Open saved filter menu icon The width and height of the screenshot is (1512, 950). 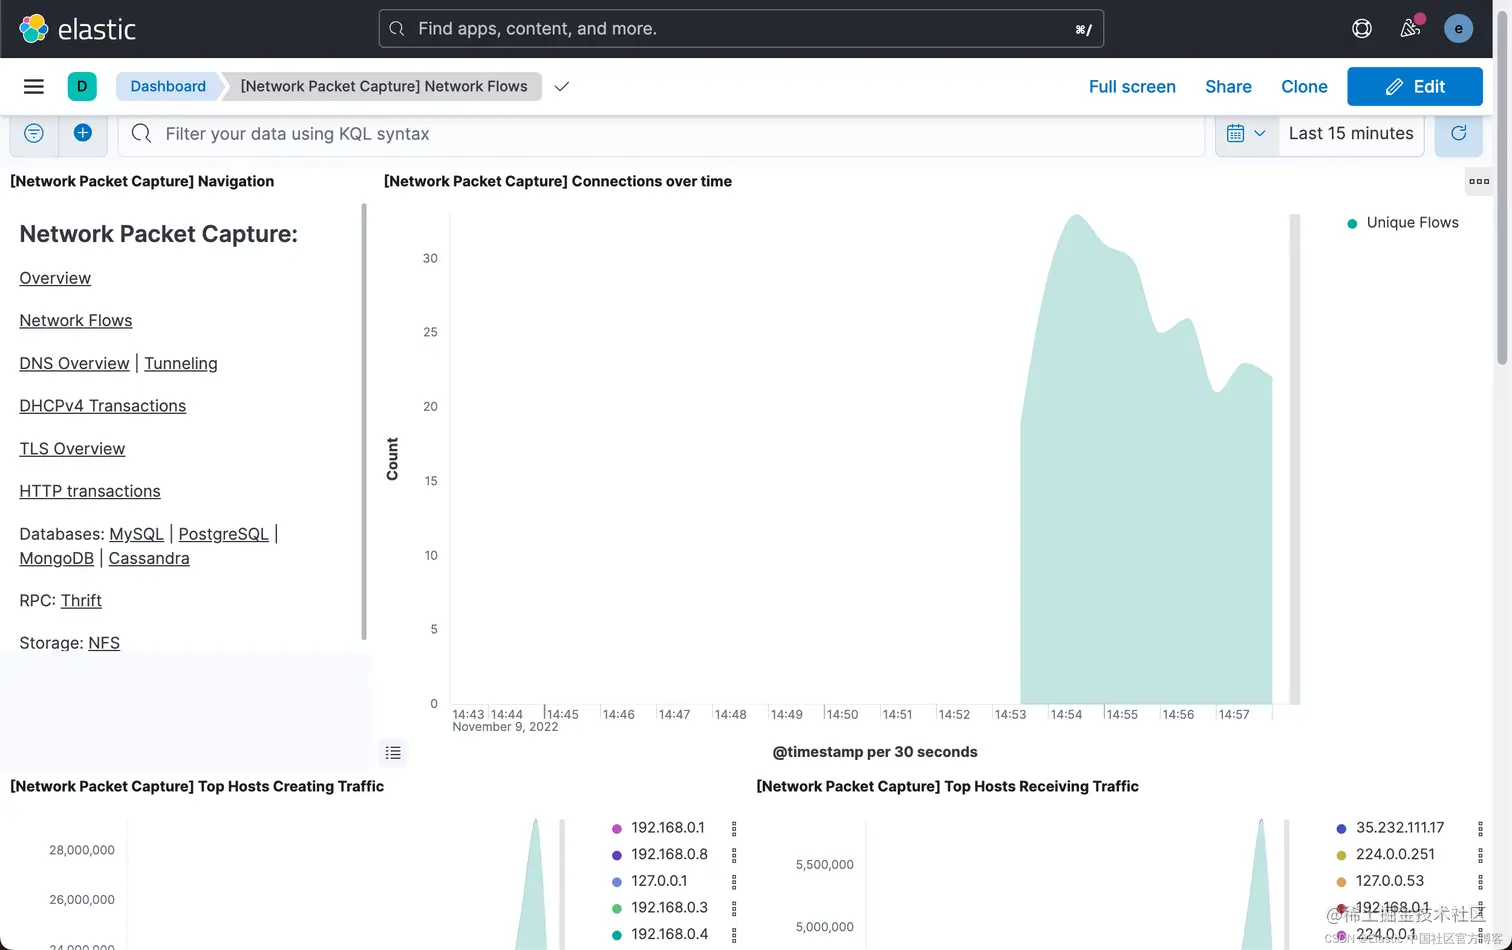pos(34,133)
